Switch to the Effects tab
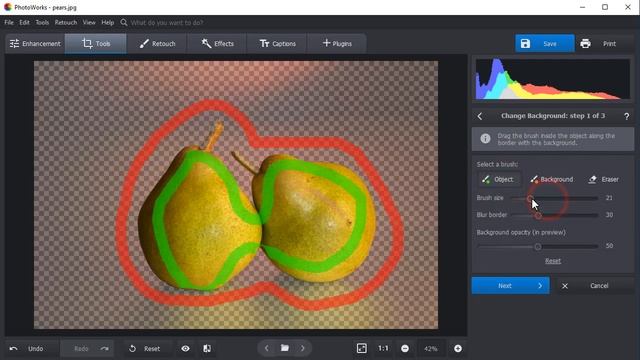640x360 pixels. 218,44
